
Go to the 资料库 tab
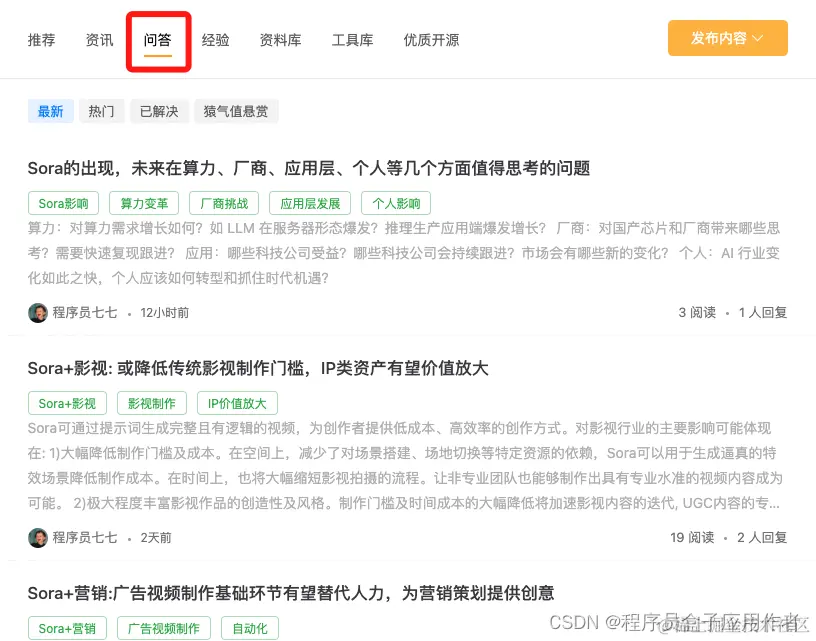tap(280, 40)
